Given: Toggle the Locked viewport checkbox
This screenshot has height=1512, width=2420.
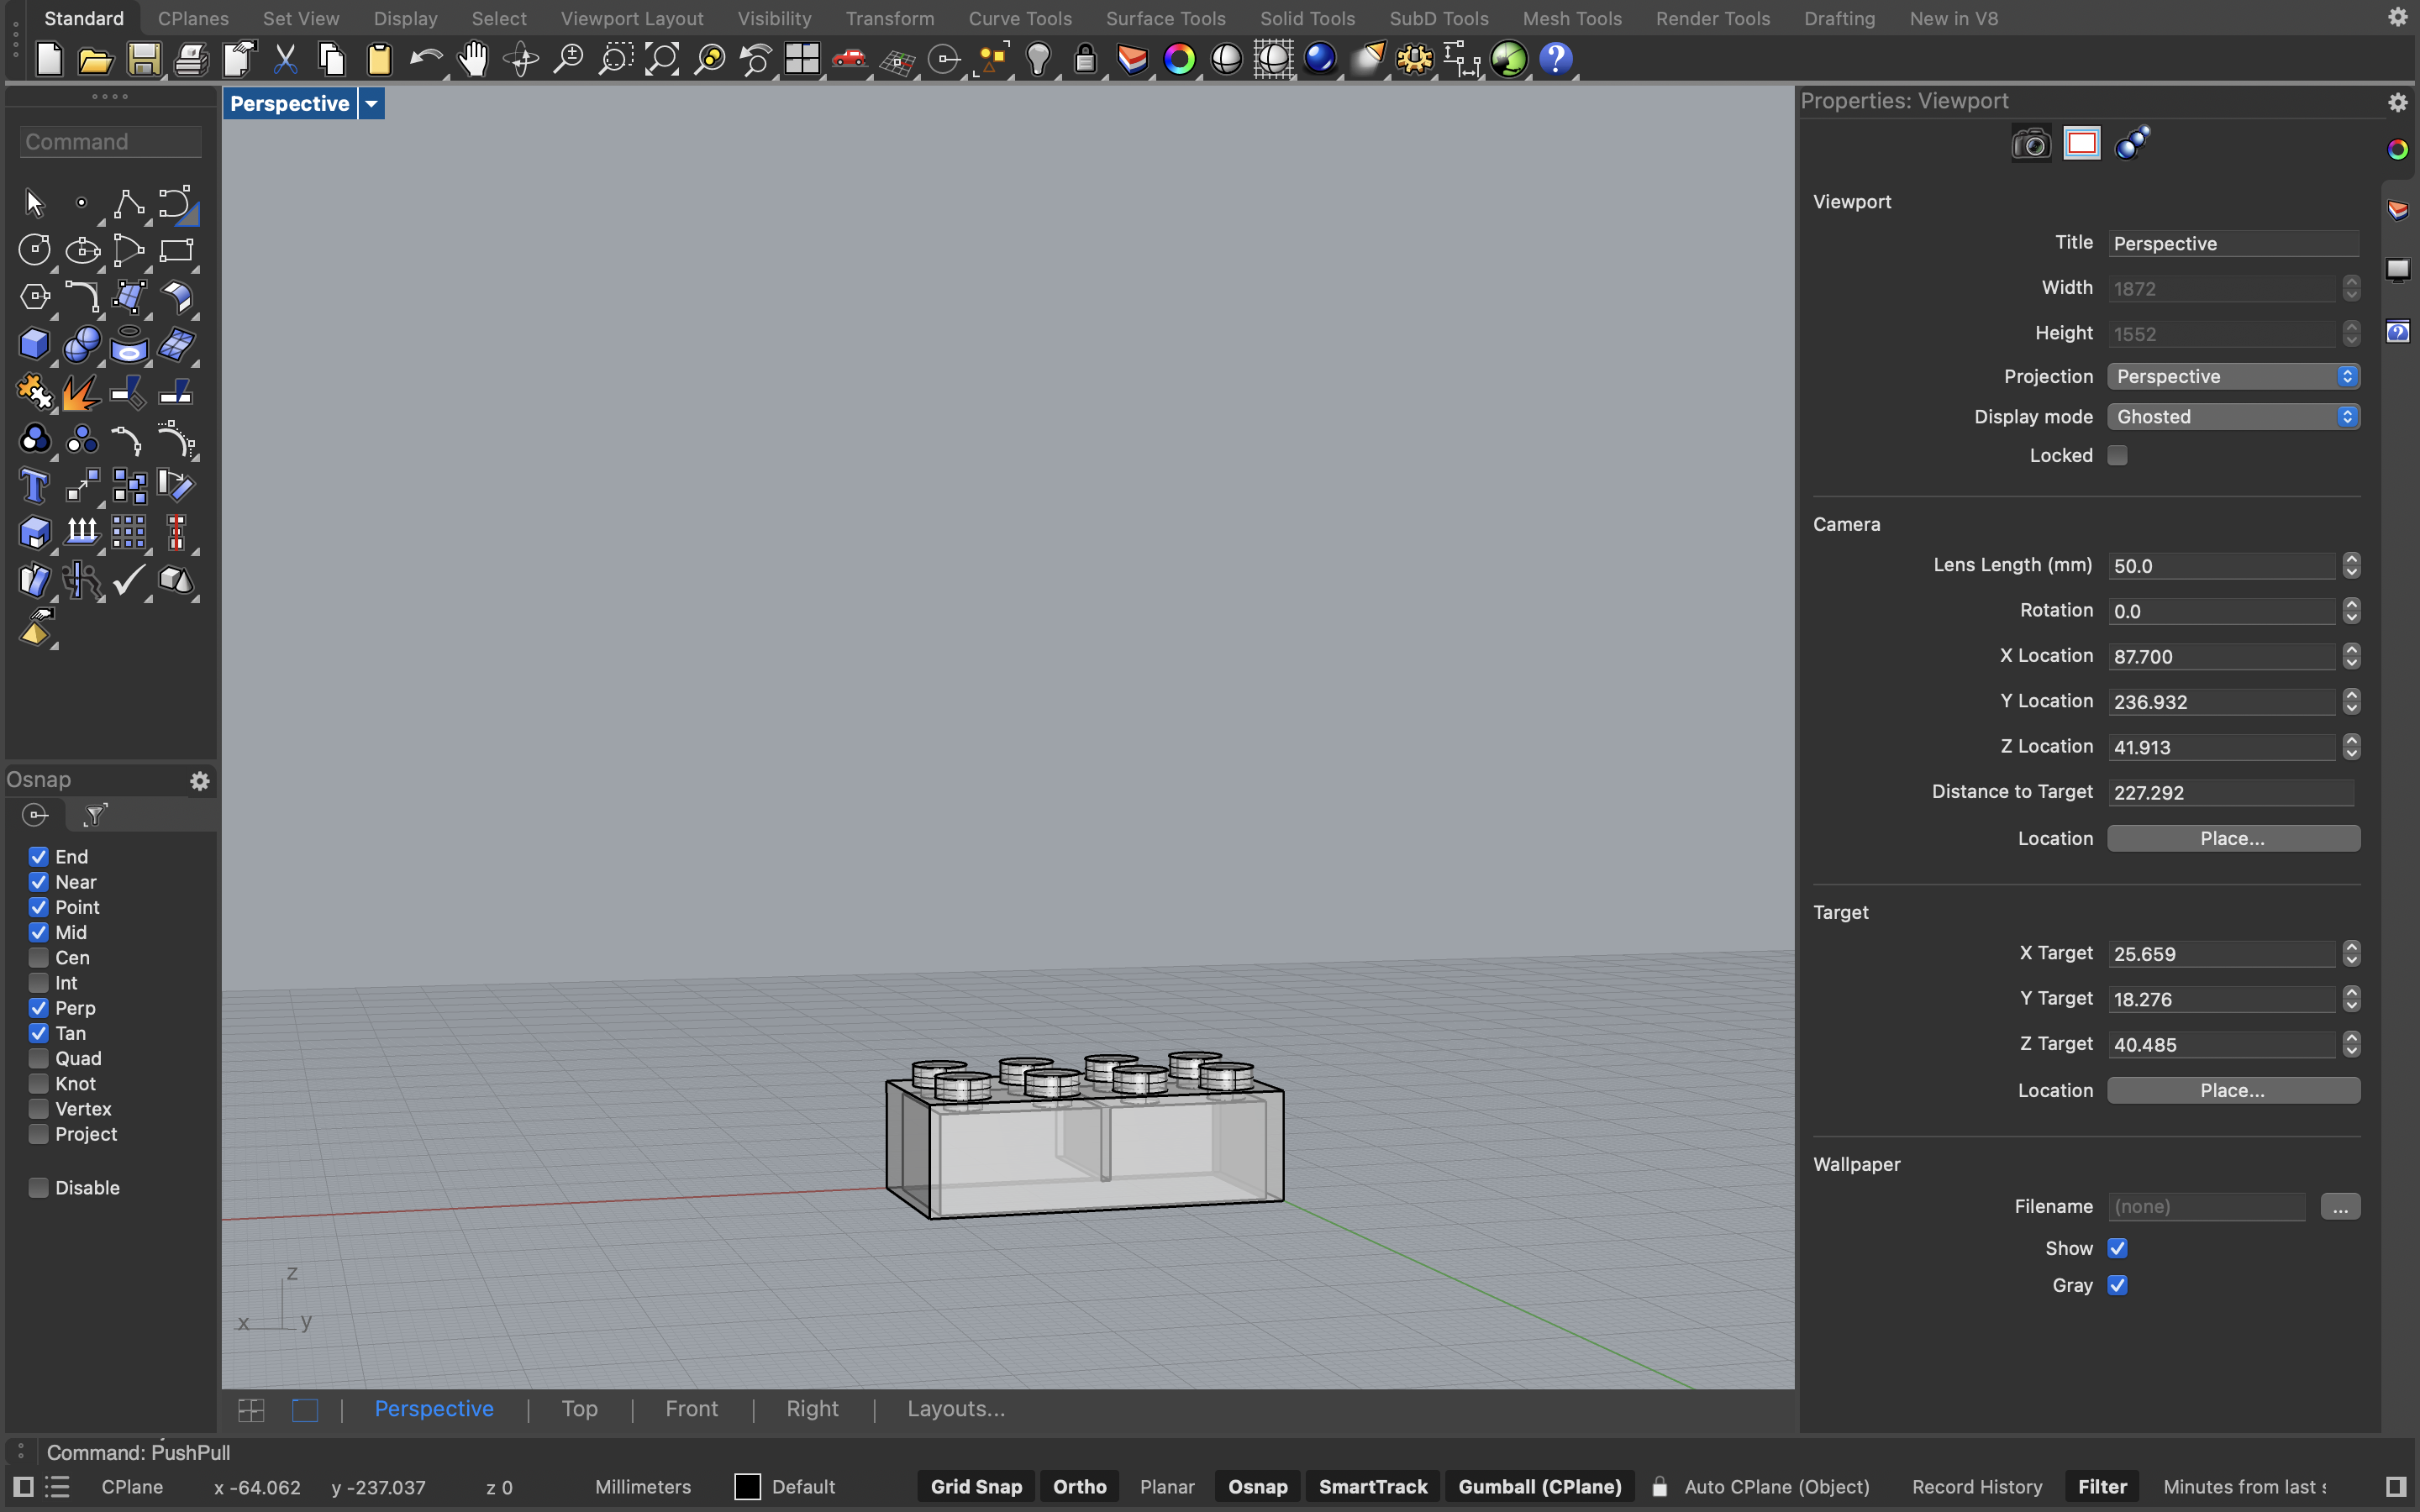Looking at the screenshot, I should pyautogui.click(x=2117, y=456).
